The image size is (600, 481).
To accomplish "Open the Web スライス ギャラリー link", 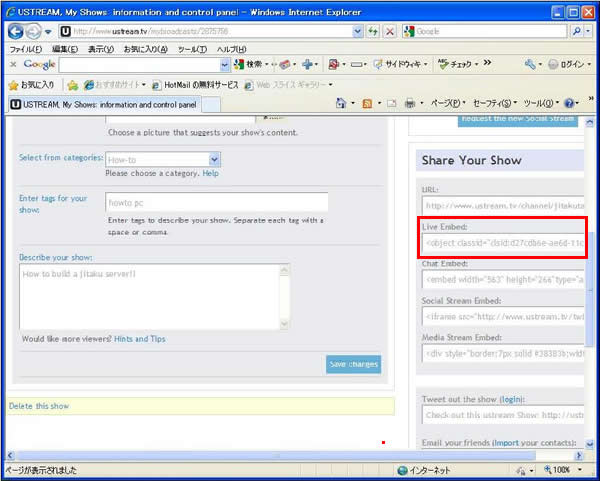I will [x=287, y=85].
